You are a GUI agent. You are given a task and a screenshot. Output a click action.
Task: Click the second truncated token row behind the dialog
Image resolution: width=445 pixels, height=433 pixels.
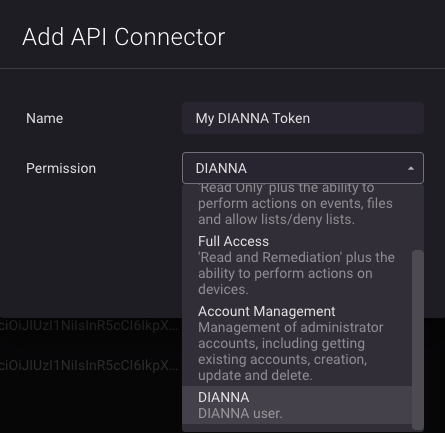89,366
